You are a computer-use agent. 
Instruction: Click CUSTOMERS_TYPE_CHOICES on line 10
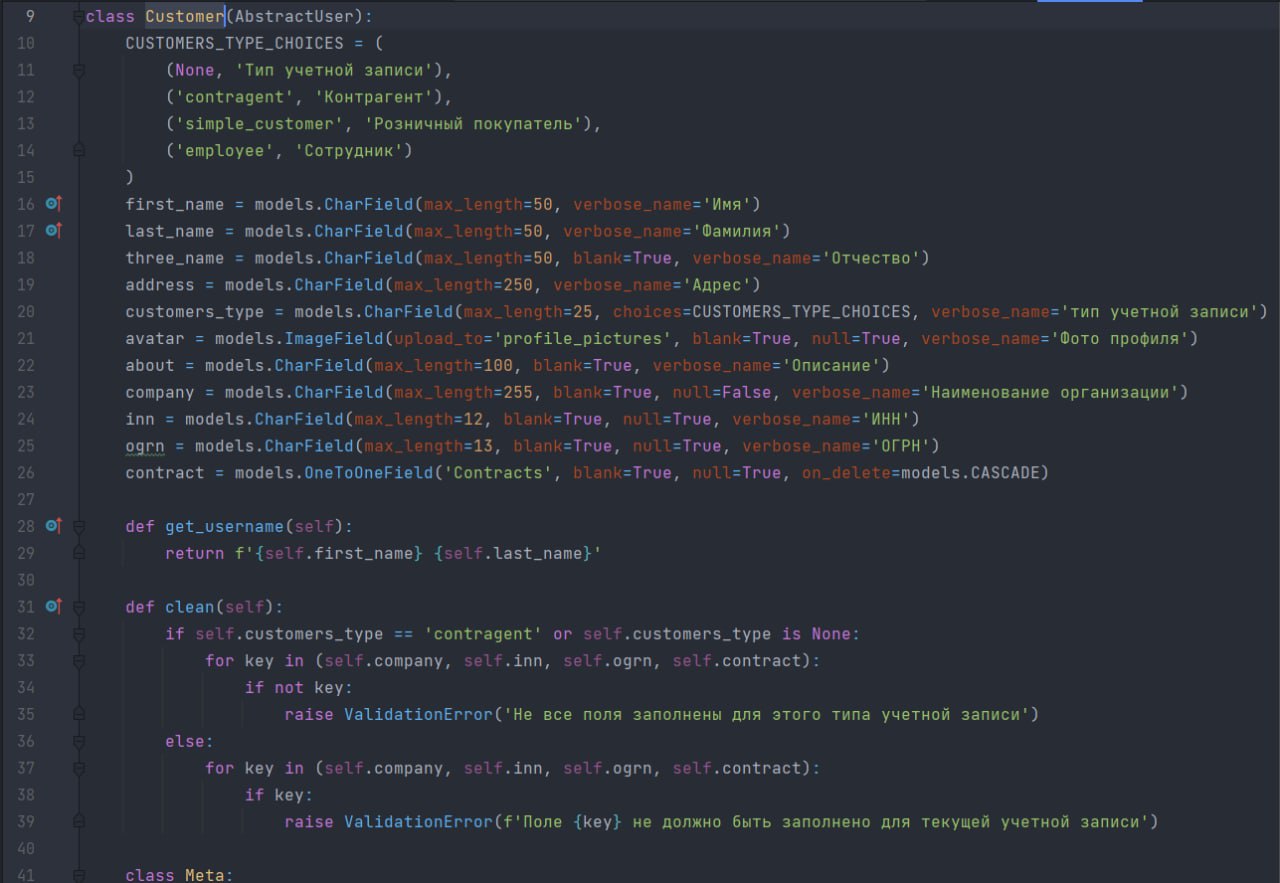pyautogui.click(x=234, y=43)
